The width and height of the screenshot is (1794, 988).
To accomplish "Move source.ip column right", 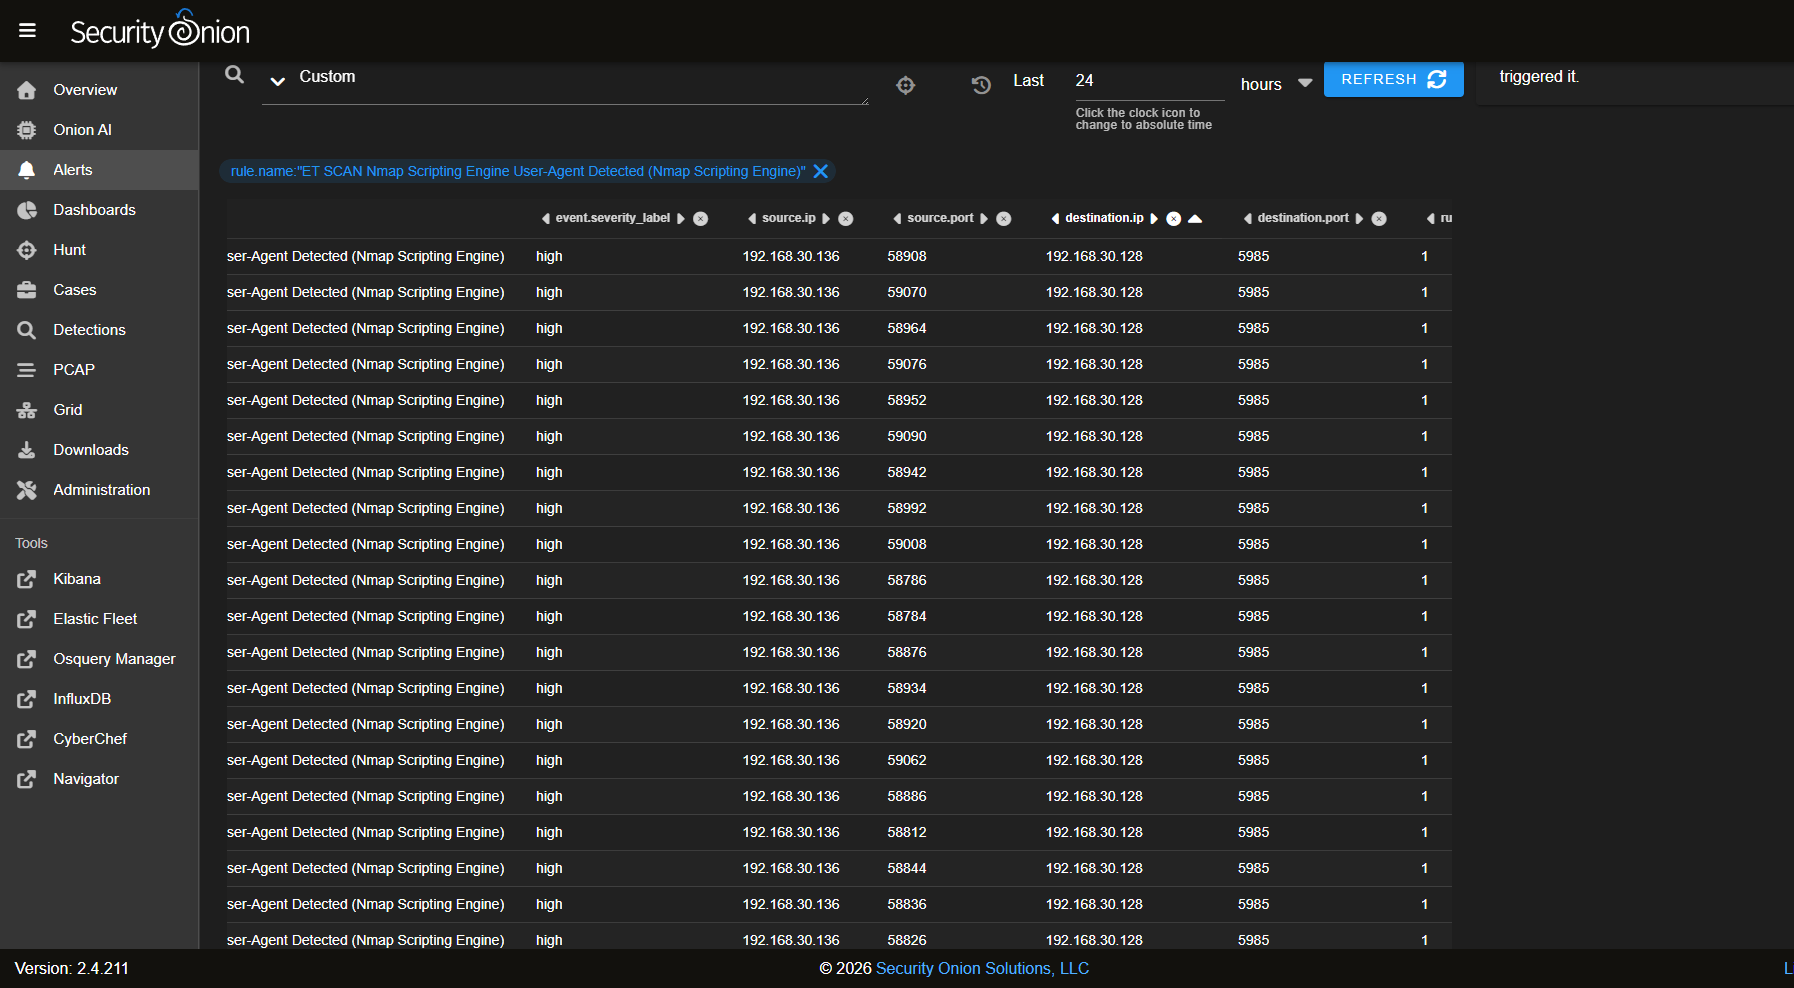I will coord(826,218).
